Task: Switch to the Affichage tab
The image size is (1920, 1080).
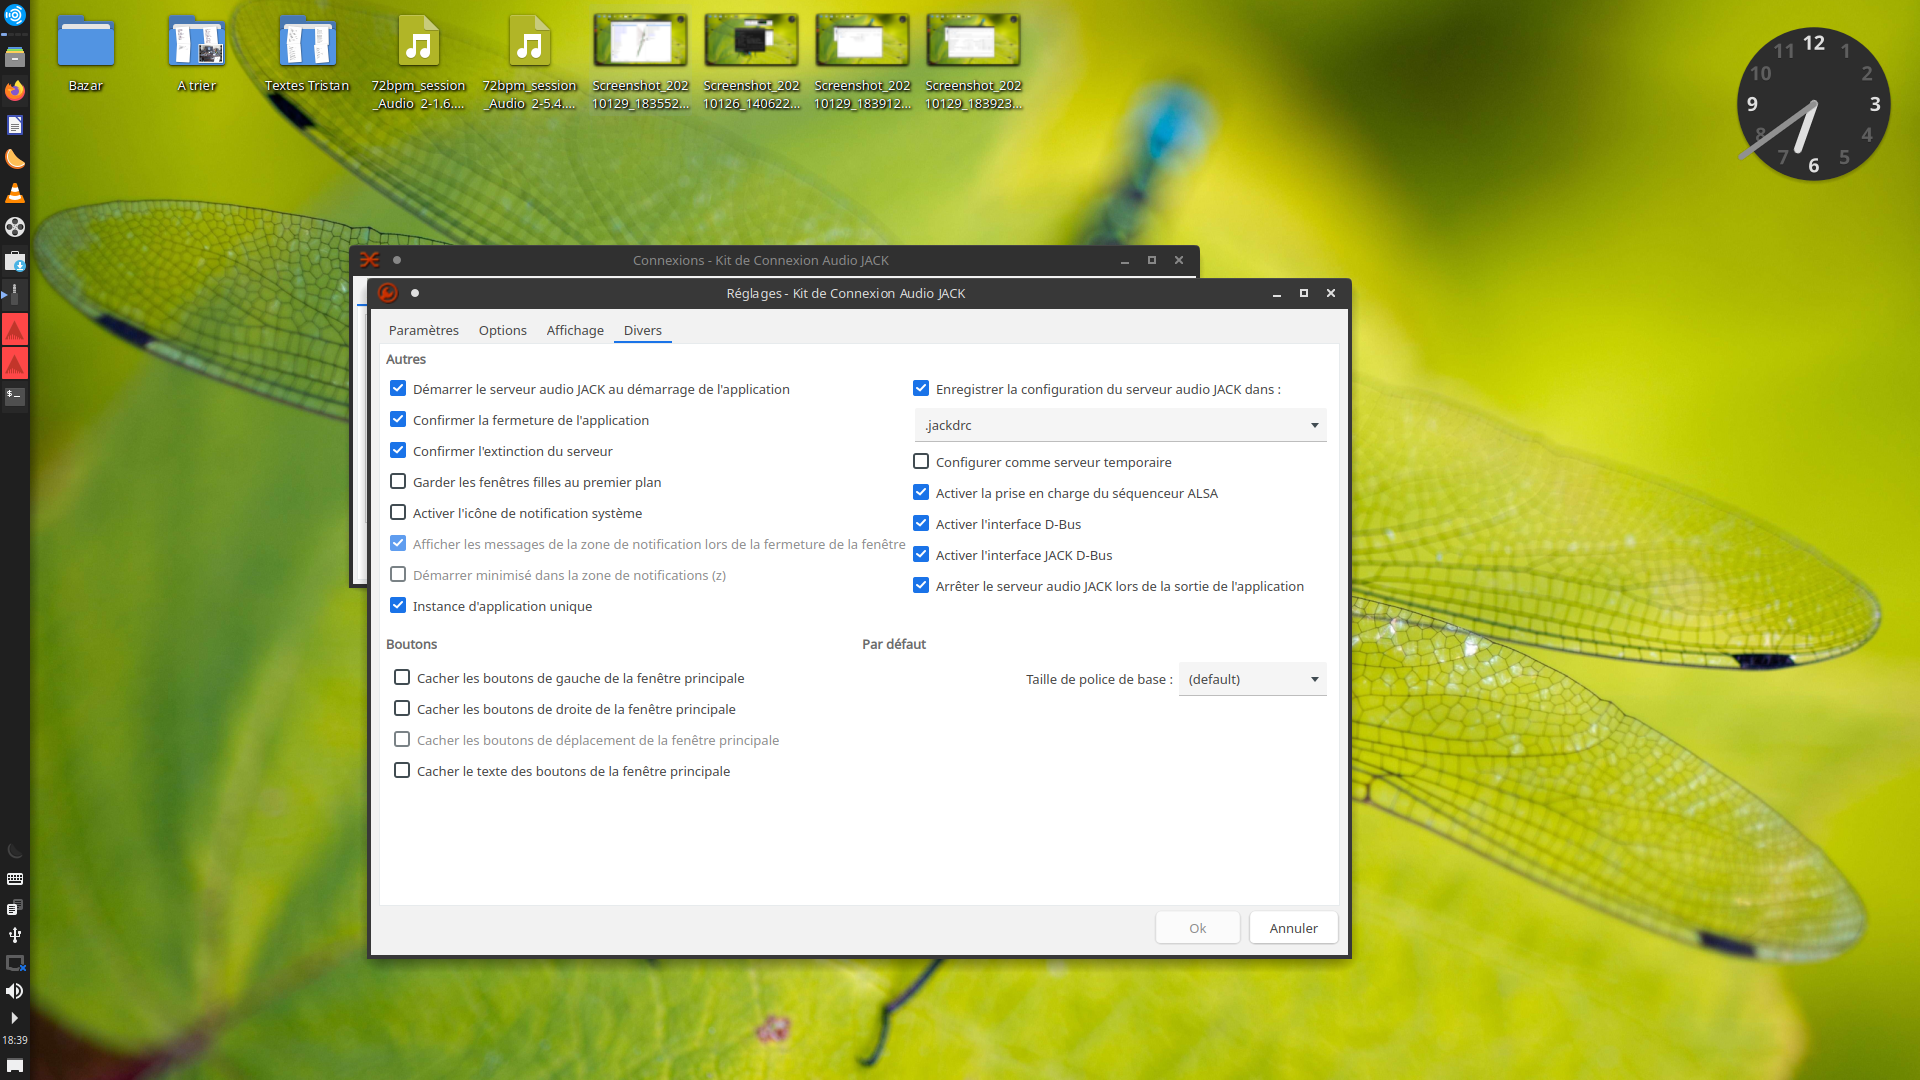Action: click(x=574, y=331)
